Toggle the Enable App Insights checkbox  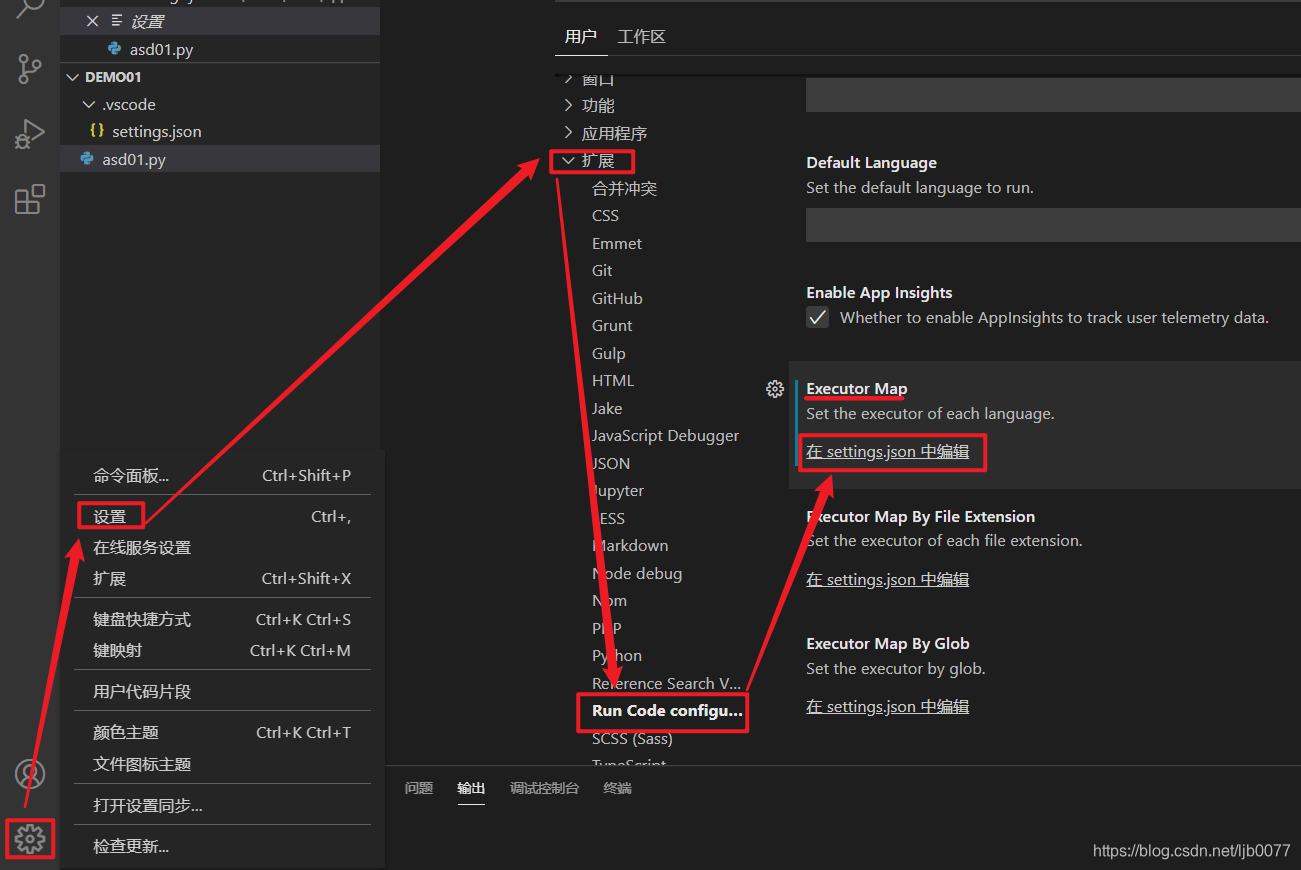(818, 317)
